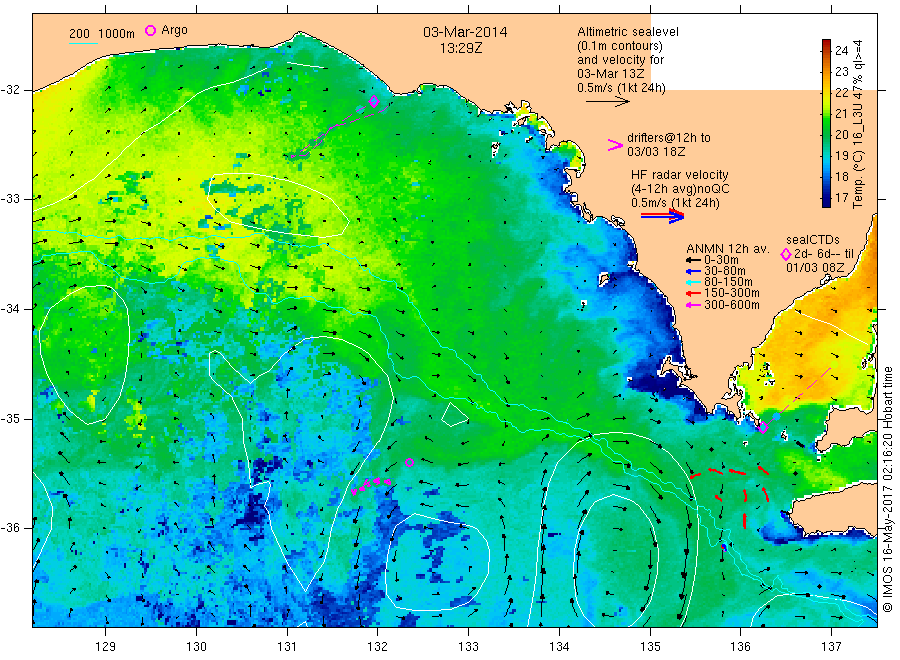Viewport: 900px width, 660px height.
Task: Click the '17' color bar tick label
Action: coord(841,197)
